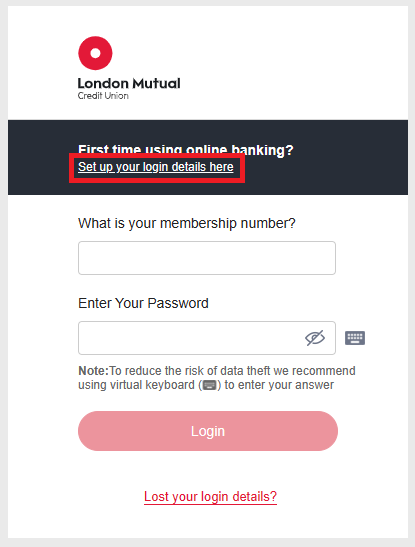Click the Credit Union text under the logo
415x547 pixels.
click(103, 96)
